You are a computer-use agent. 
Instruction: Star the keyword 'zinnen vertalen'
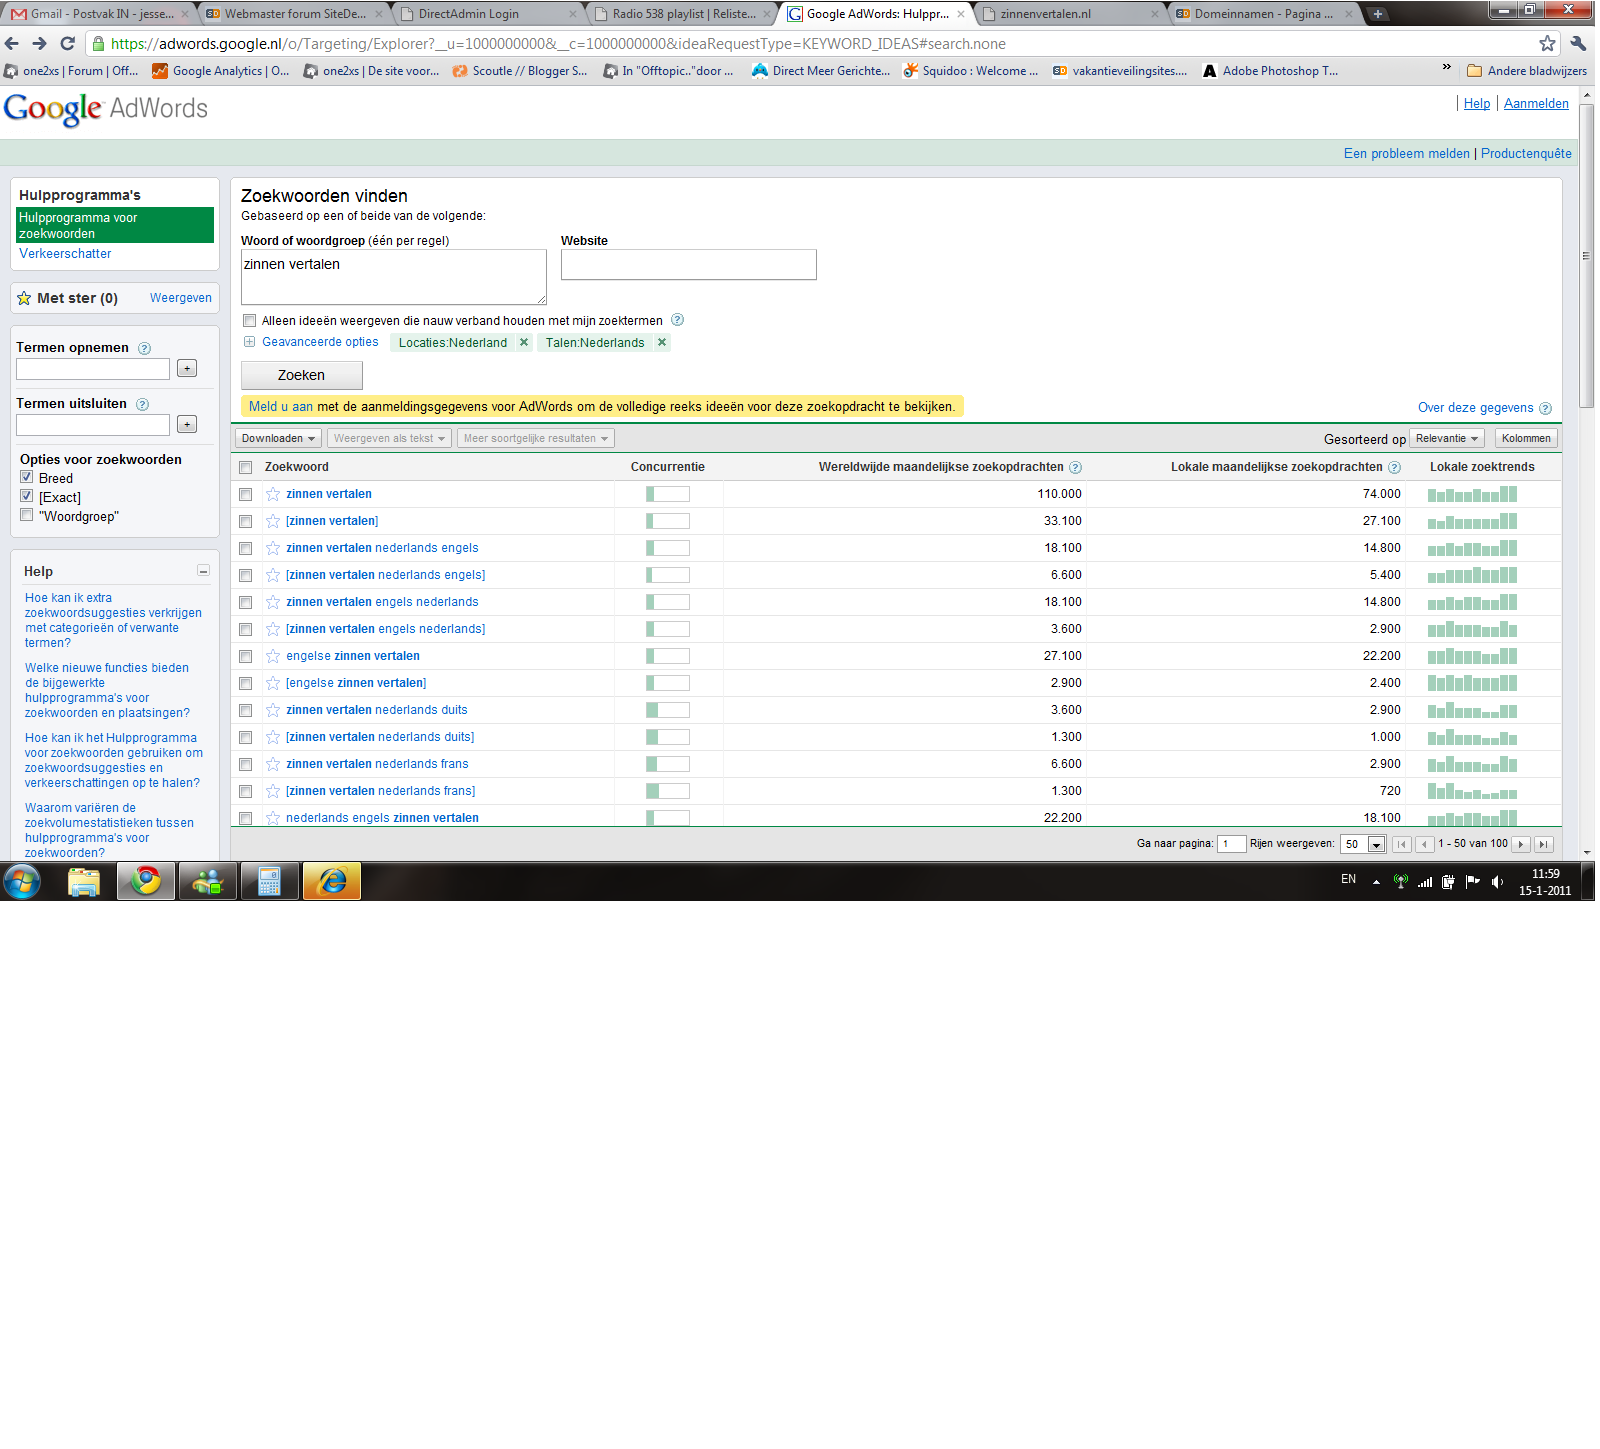pos(273,494)
